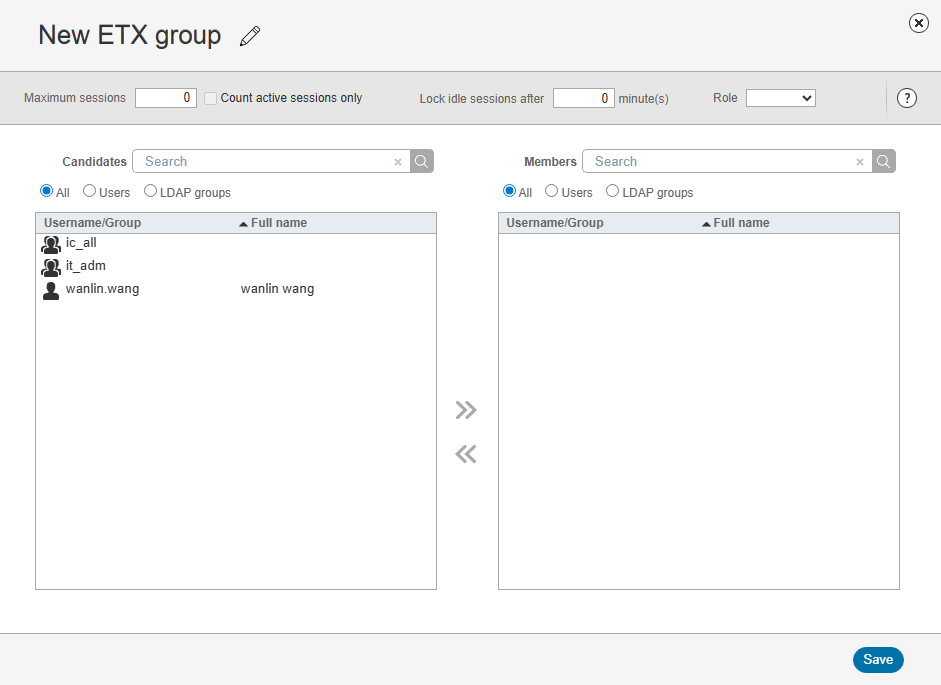Click the Members search magnifier icon

(x=884, y=161)
